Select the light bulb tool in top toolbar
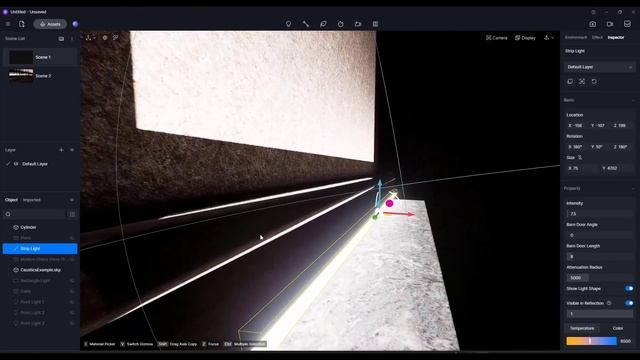Image resolution: width=640 pixels, height=360 pixels. pos(289,24)
